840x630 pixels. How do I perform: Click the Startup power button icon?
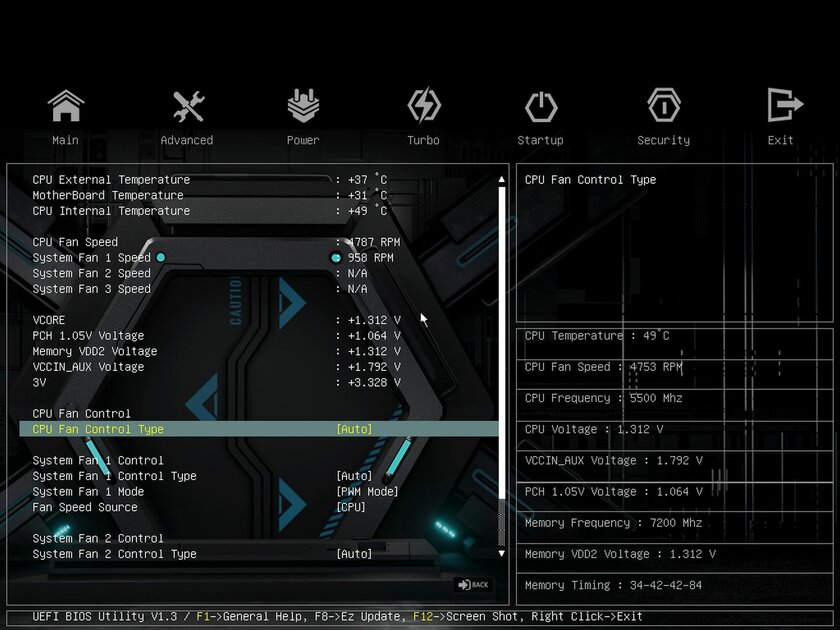(x=541, y=106)
